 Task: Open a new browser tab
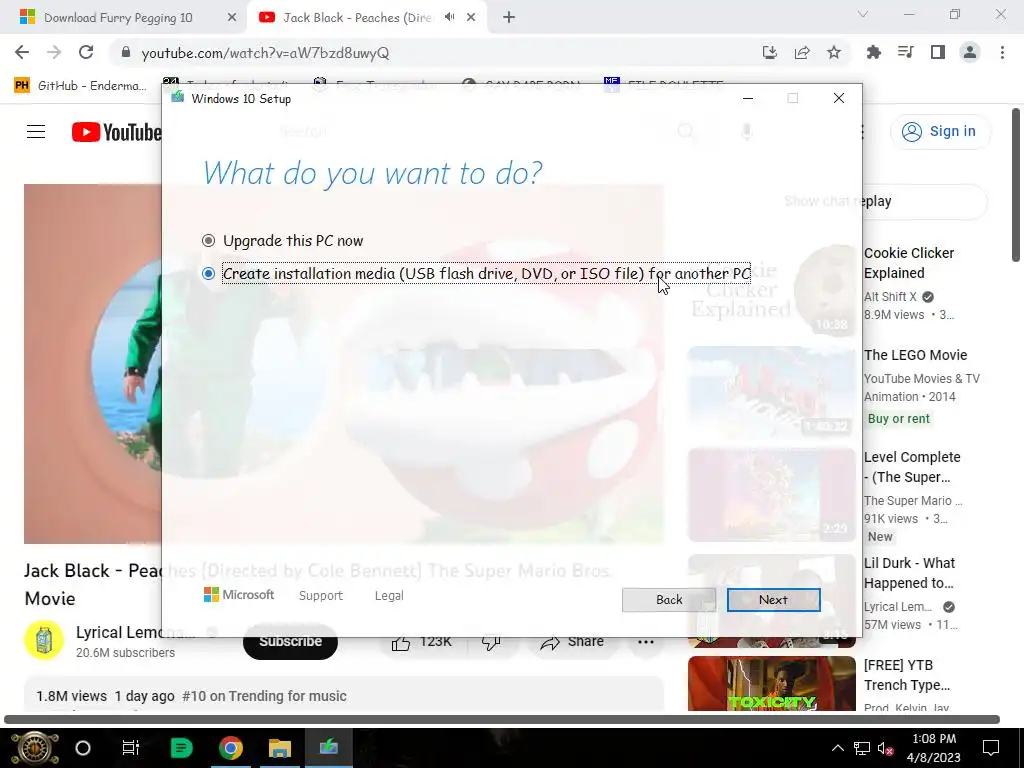click(x=509, y=18)
